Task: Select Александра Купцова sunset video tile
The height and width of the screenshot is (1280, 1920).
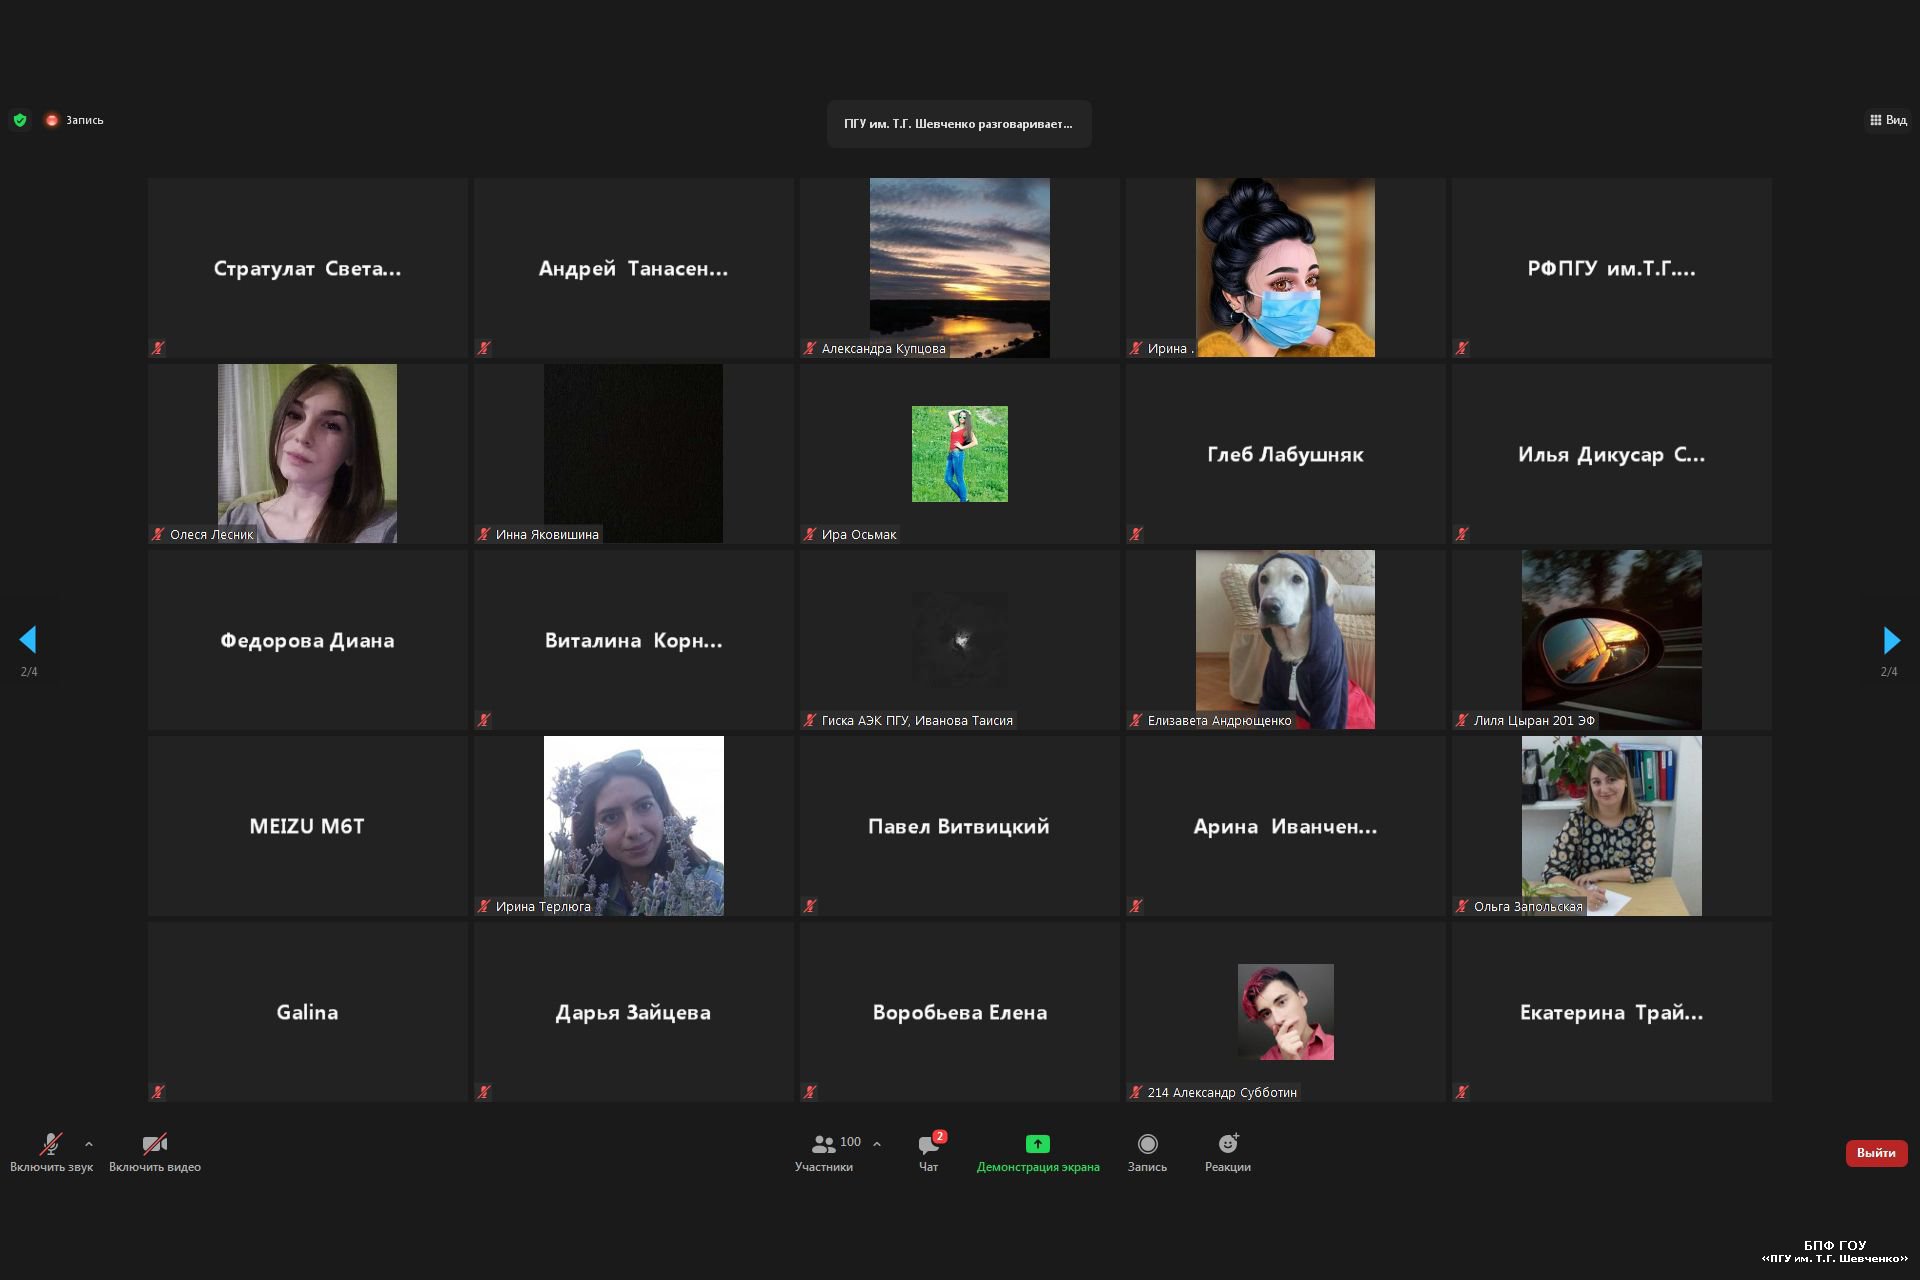Action: pyautogui.click(x=960, y=268)
